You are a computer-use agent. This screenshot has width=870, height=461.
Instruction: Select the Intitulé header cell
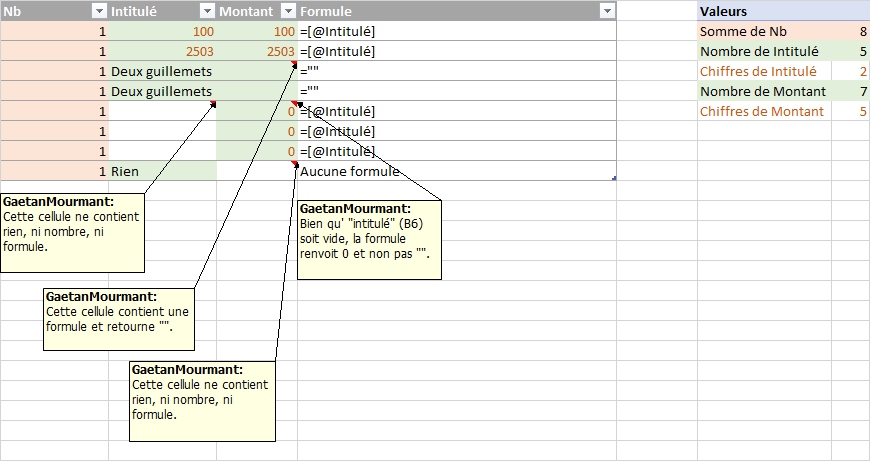click(162, 11)
